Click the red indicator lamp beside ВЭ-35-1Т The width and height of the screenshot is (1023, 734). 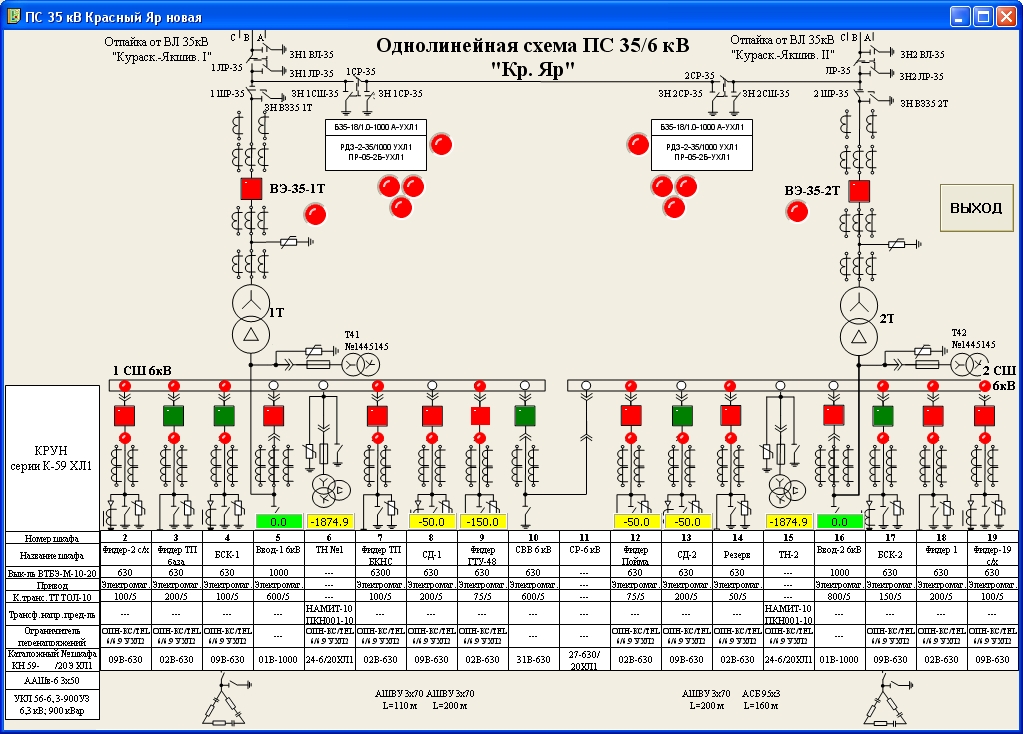[x=315, y=214]
